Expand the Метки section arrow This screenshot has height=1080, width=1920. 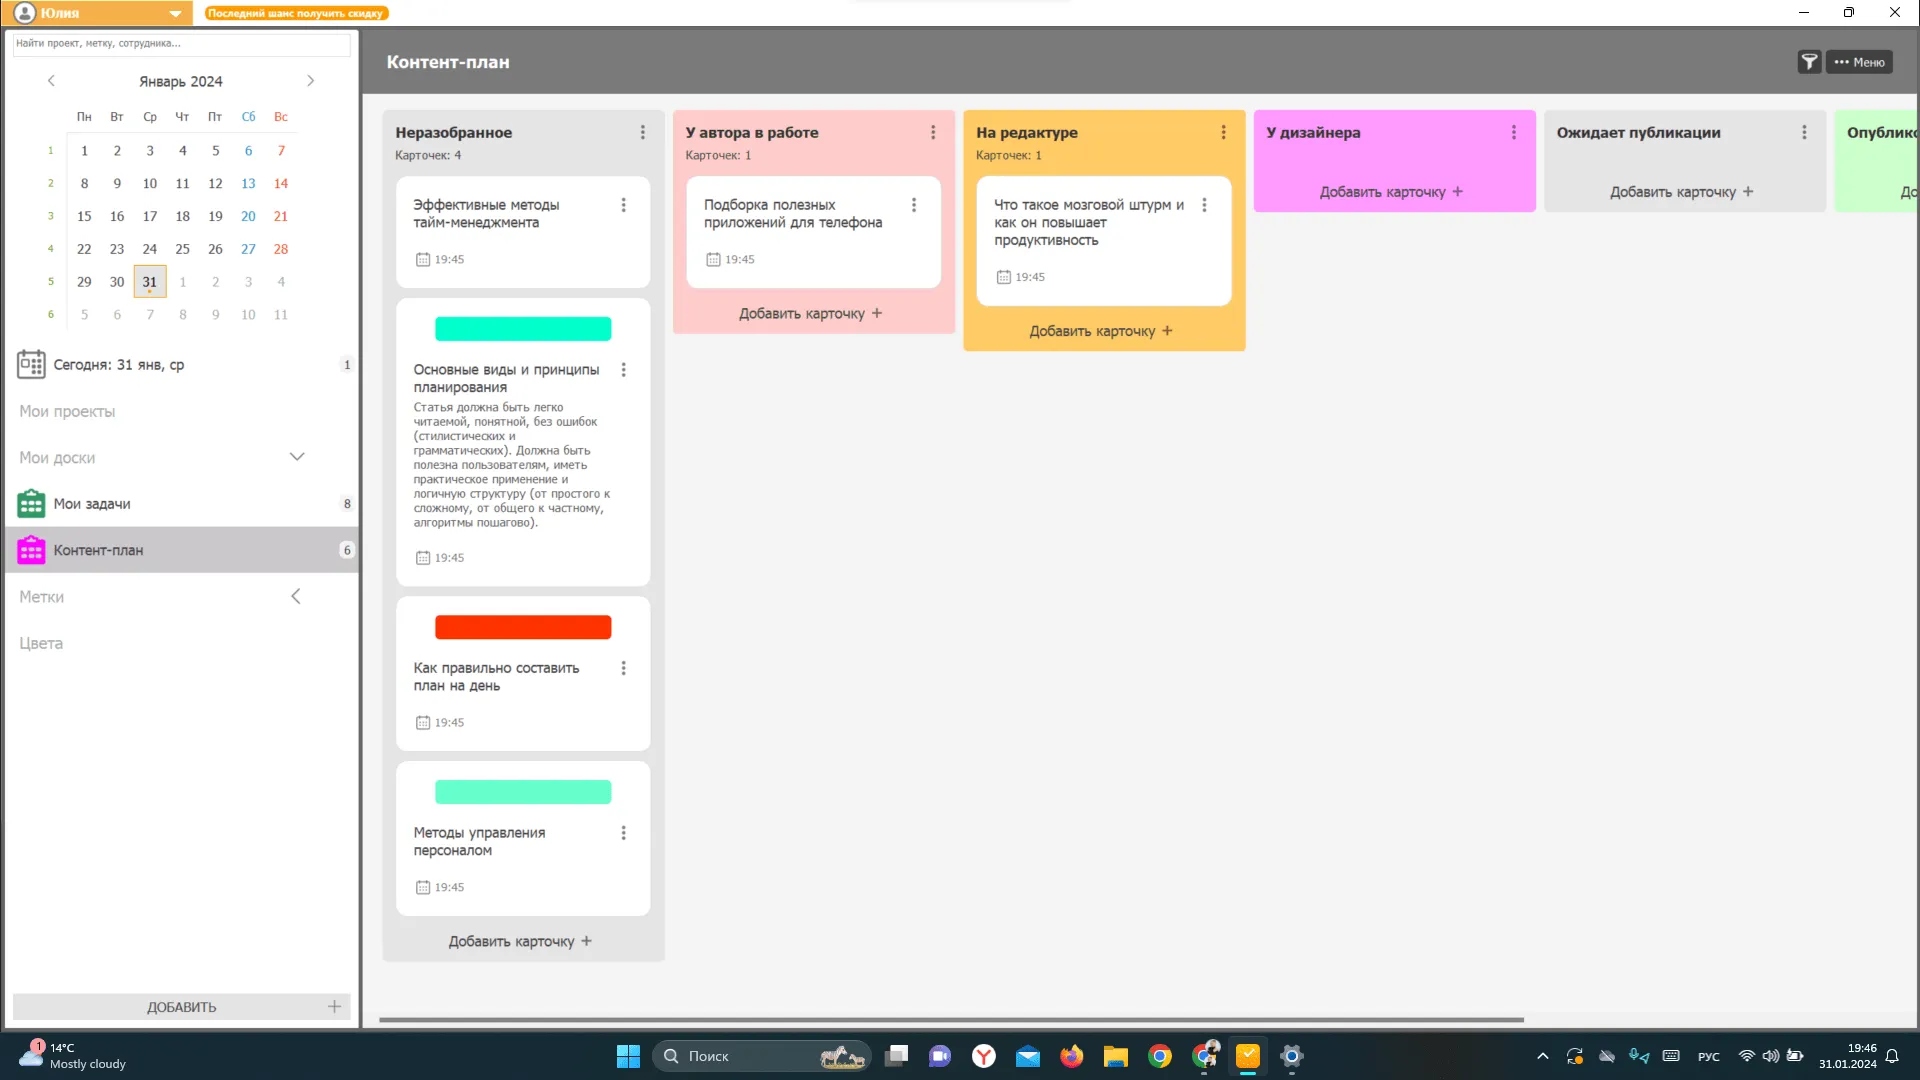296,597
